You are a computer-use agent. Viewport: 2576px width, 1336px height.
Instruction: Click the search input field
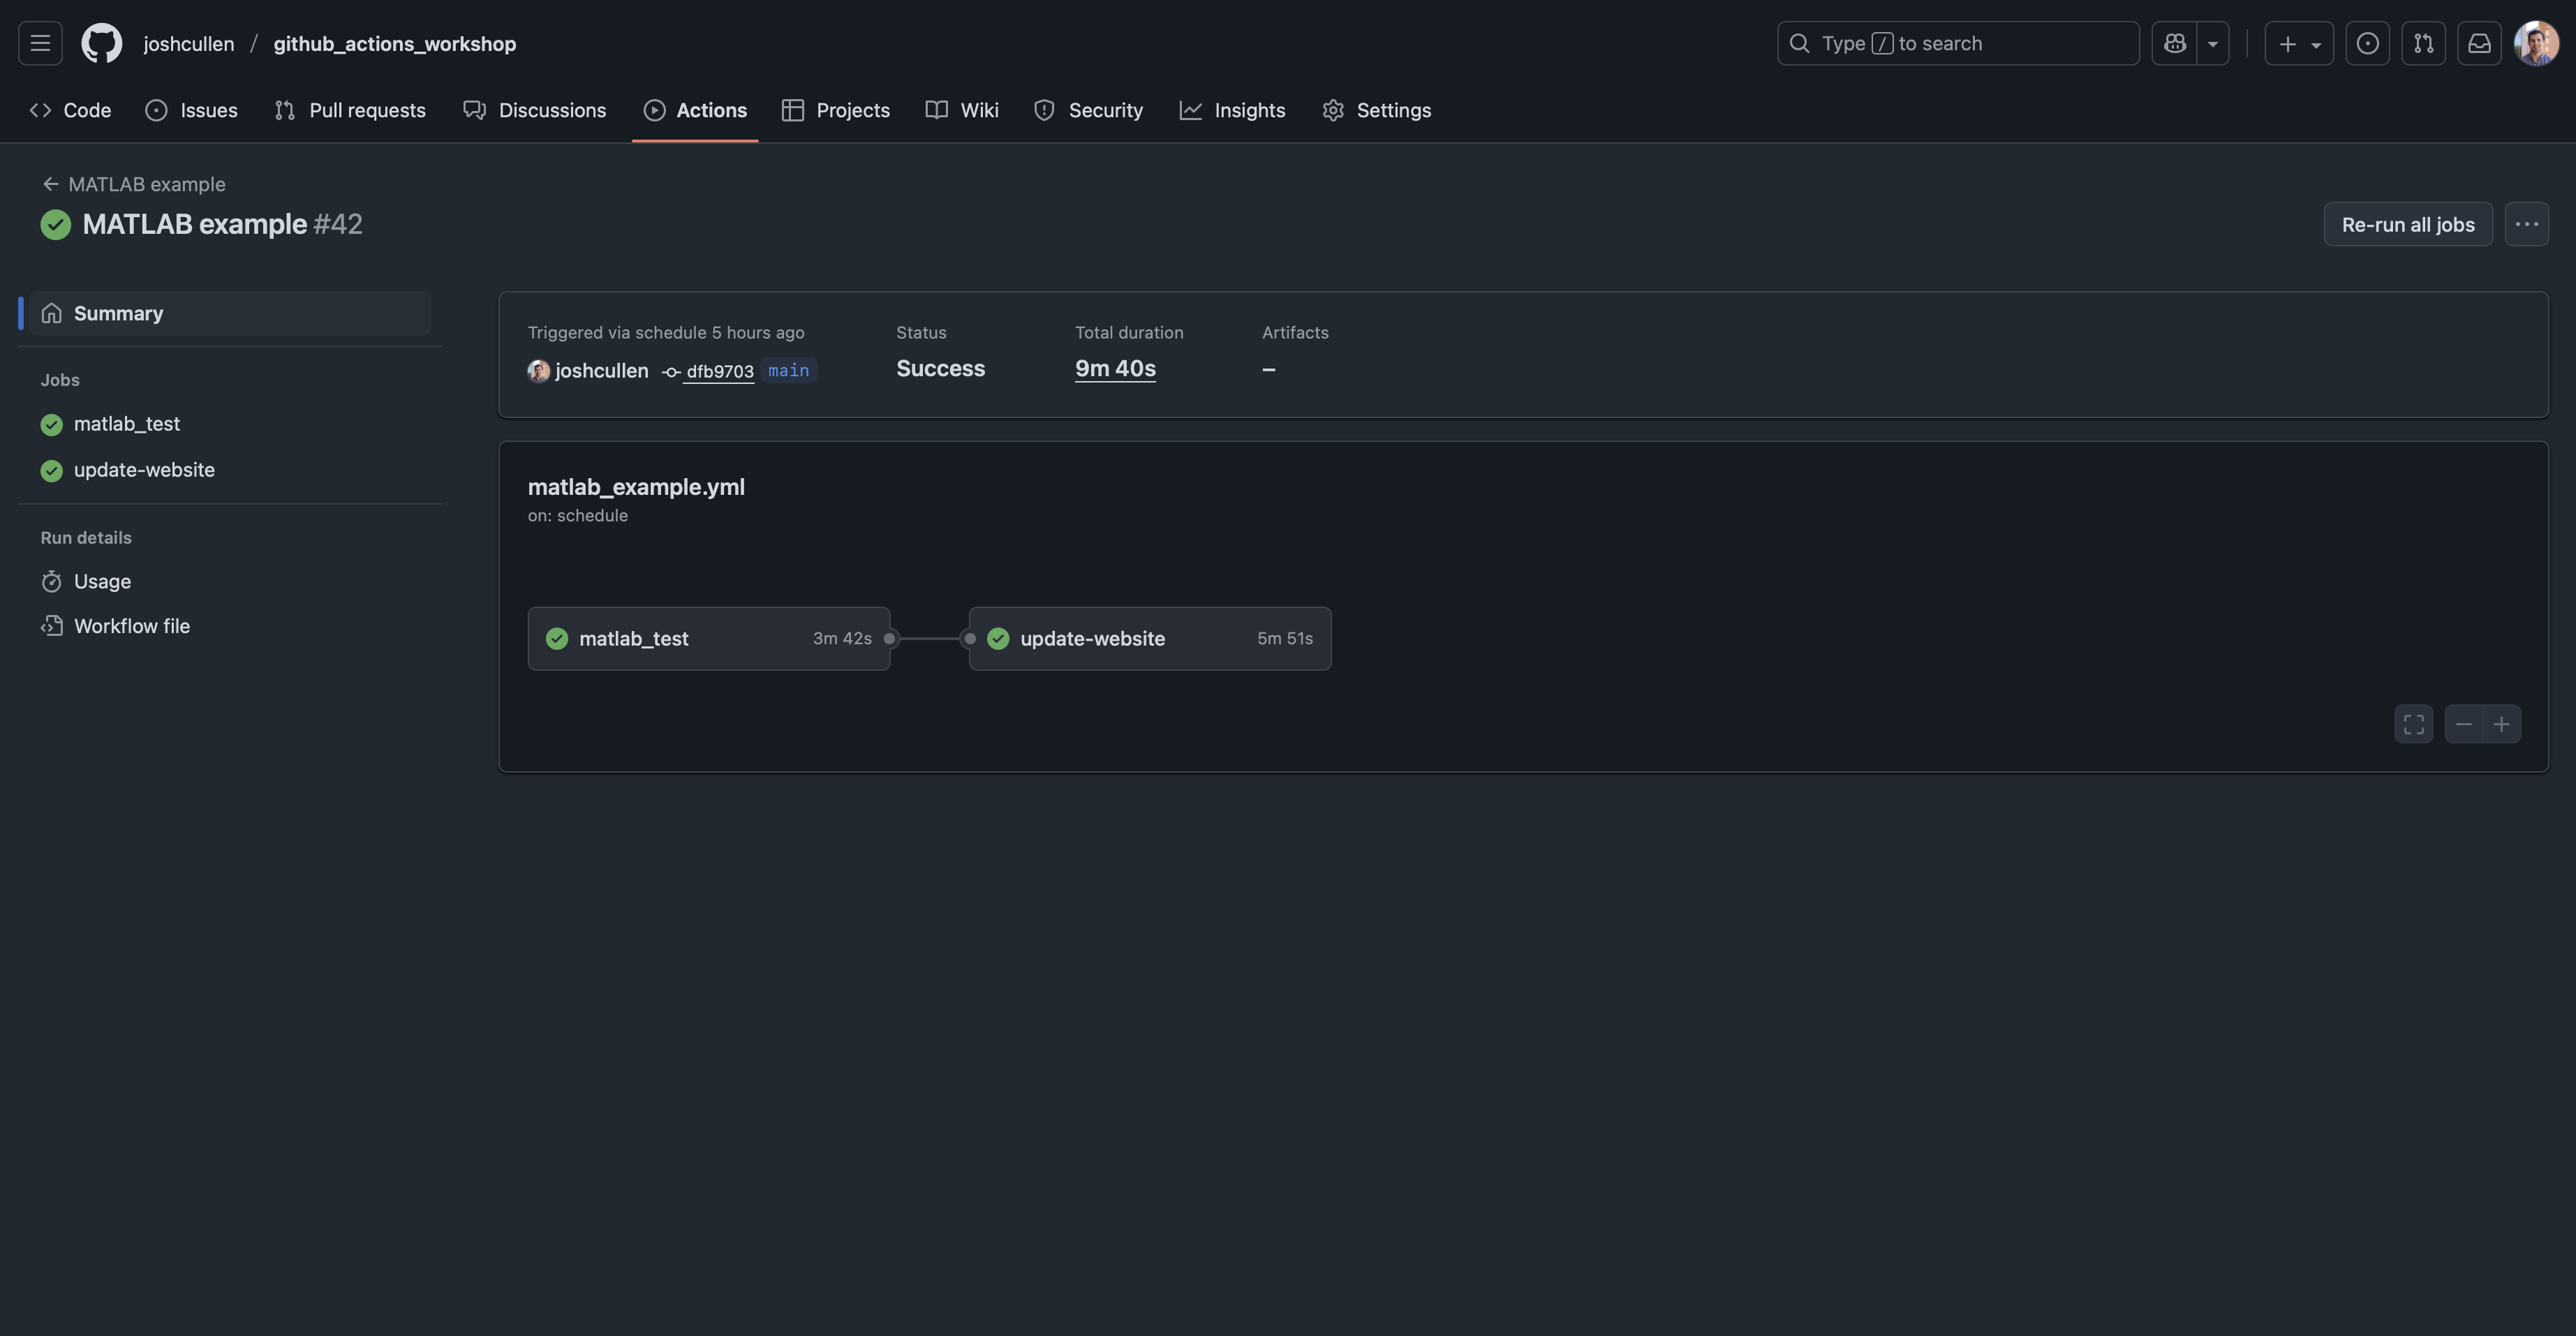click(x=1957, y=43)
